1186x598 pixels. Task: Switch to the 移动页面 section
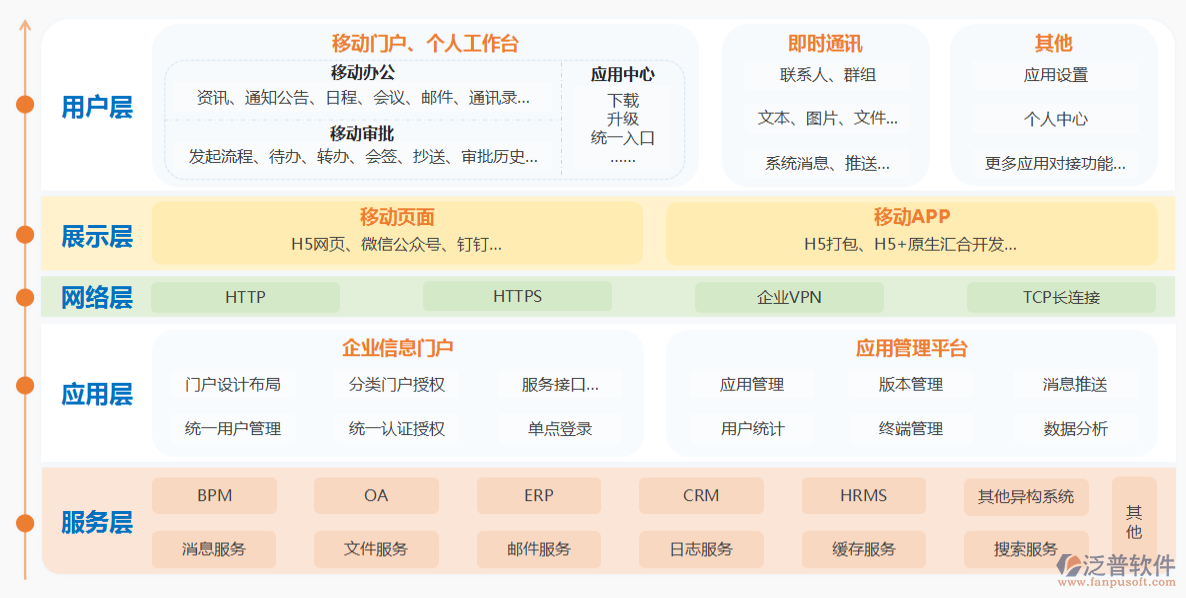pyautogui.click(x=396, y=216)
